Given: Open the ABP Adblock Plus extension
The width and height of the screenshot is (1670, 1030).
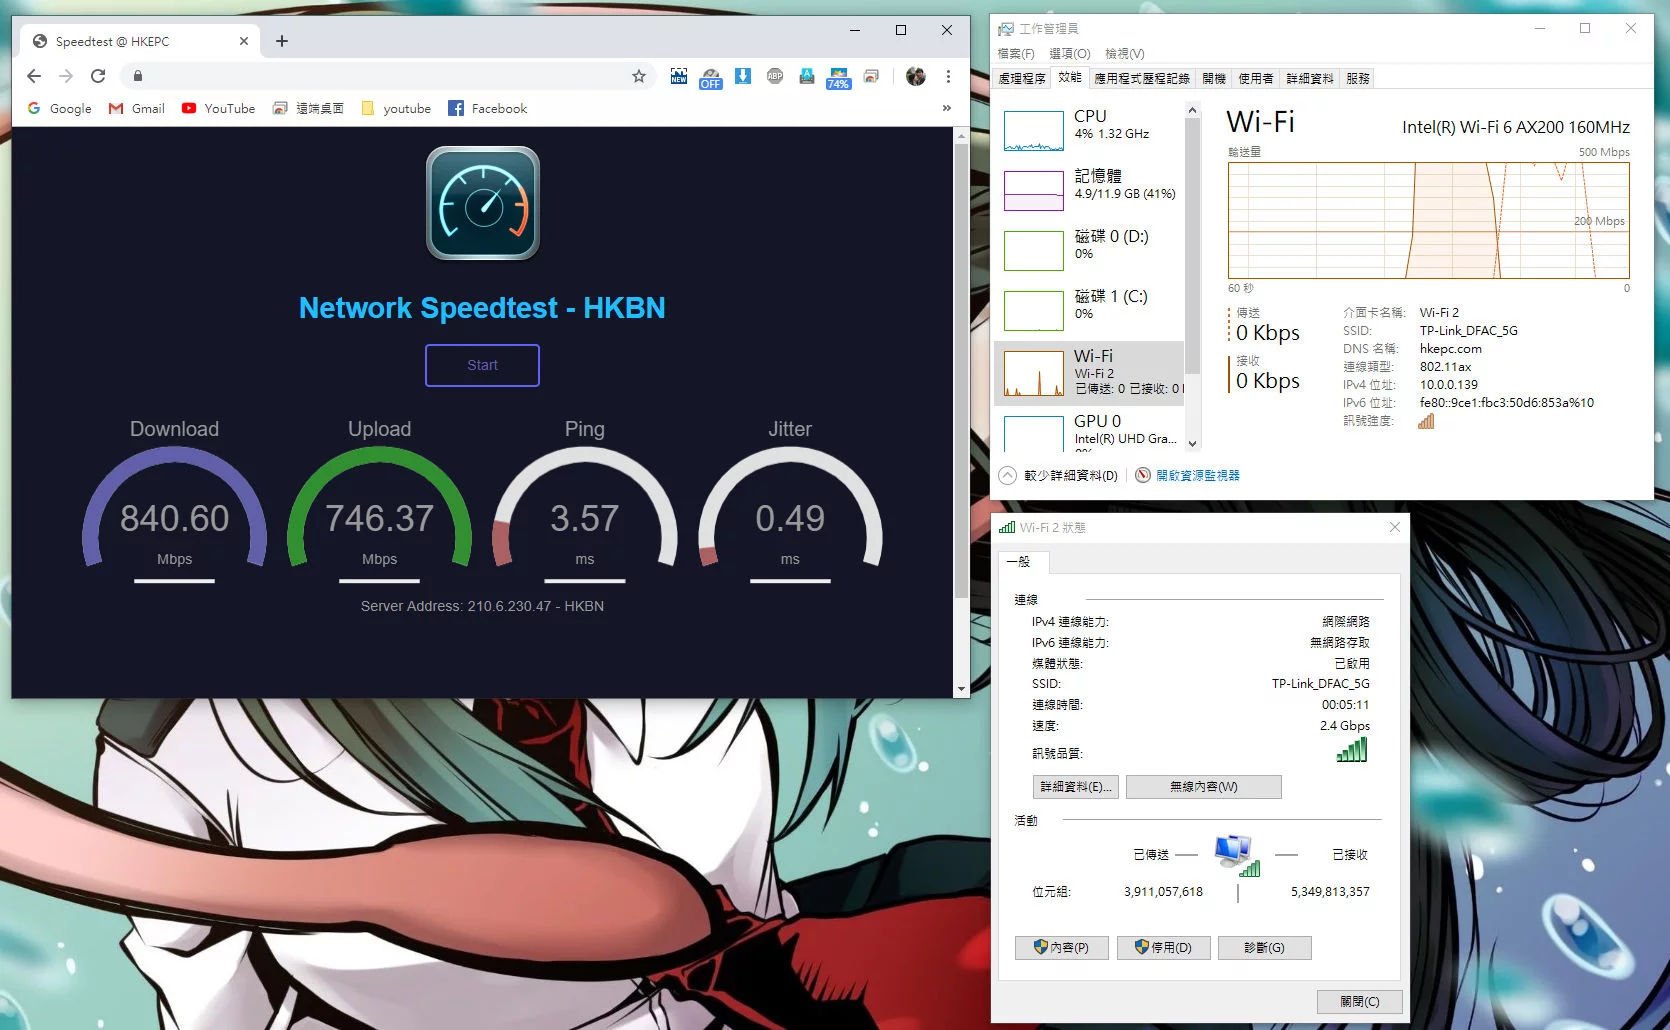Looking at the screenshot, I should (x=775, y=76).
